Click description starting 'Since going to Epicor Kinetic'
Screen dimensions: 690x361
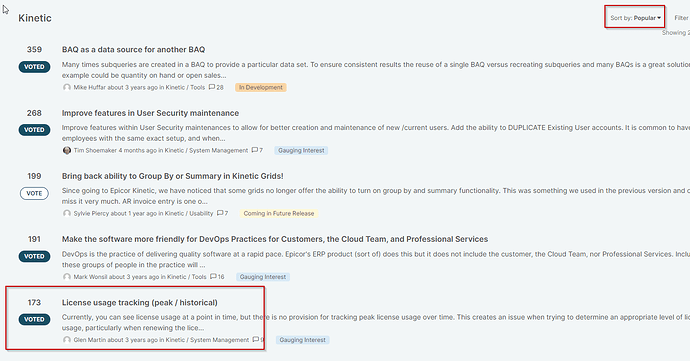376,196
